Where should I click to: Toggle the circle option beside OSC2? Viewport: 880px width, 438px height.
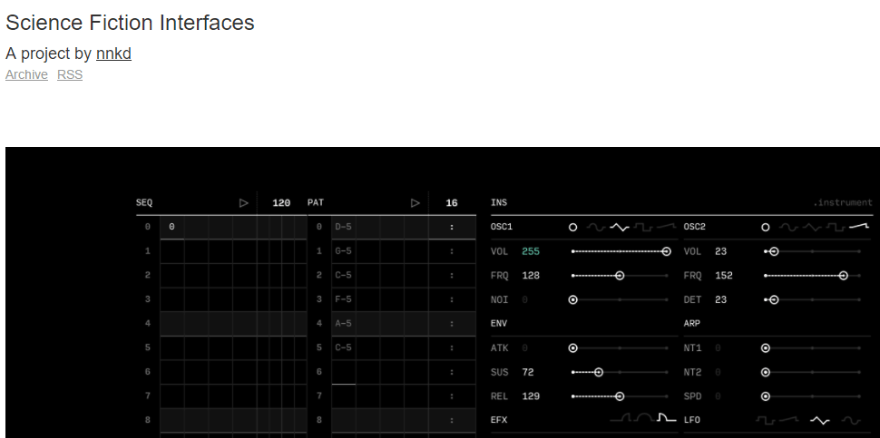pyautogui.click(x=766, y=227)
